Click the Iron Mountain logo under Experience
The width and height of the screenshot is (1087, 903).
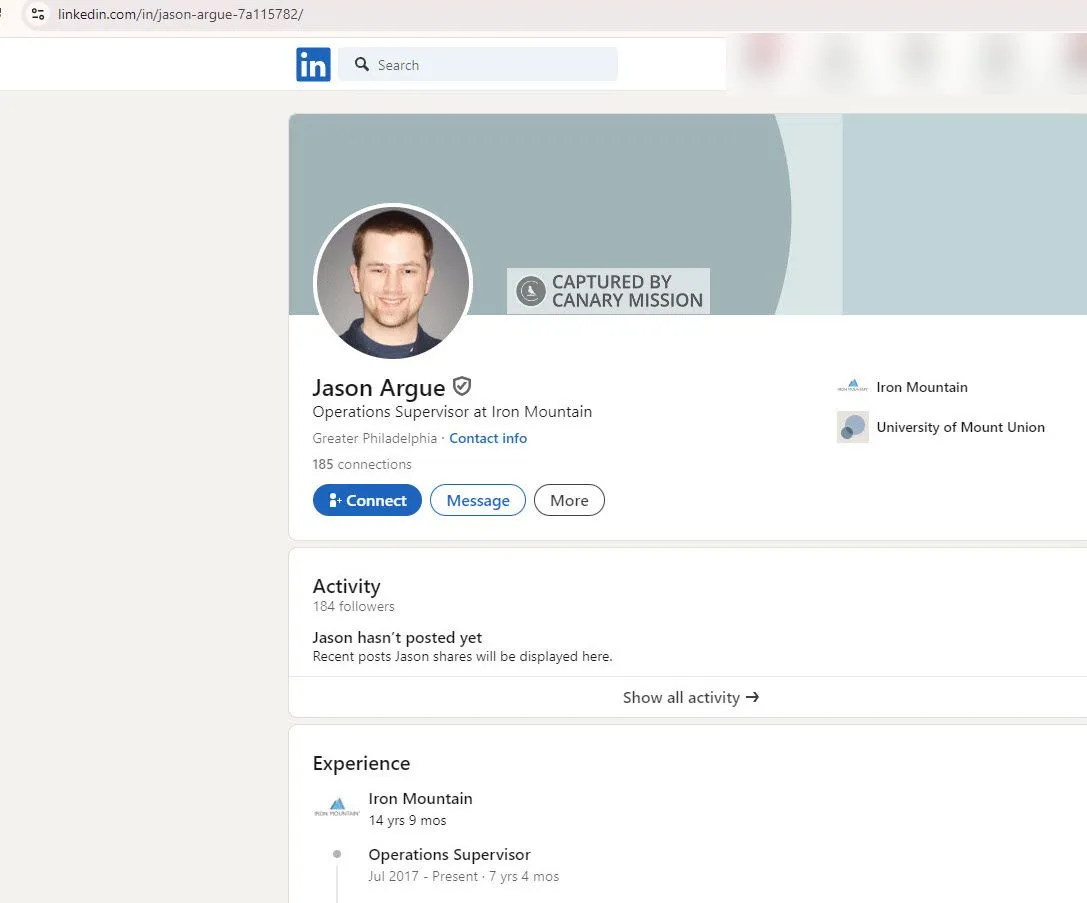tap(337, 808)
